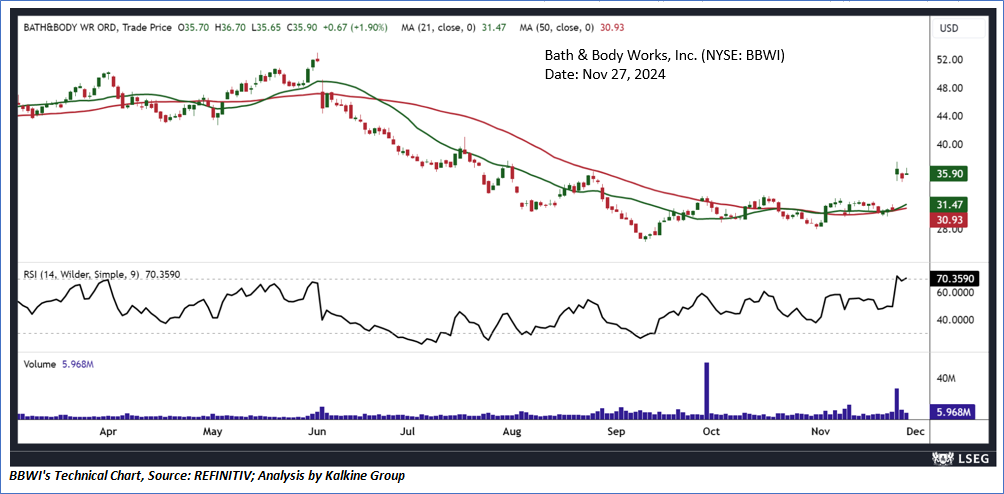Click the O35.70 open price value
1004x494 pixels.
(x=195, y=28)
